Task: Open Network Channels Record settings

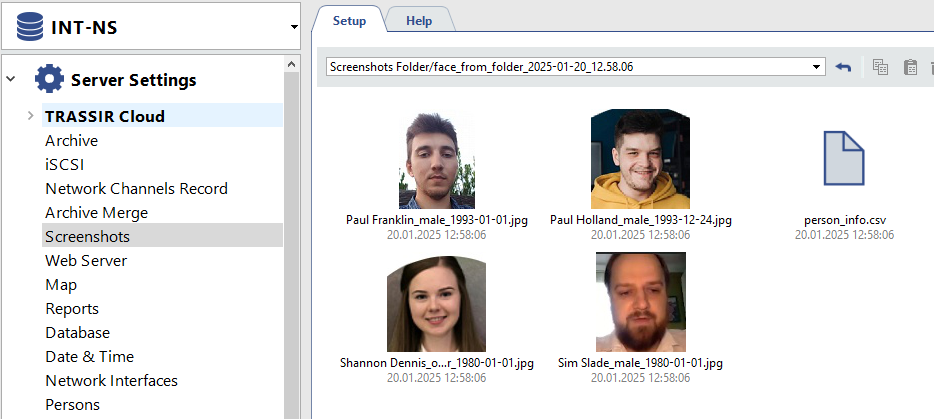Action: 136,188
